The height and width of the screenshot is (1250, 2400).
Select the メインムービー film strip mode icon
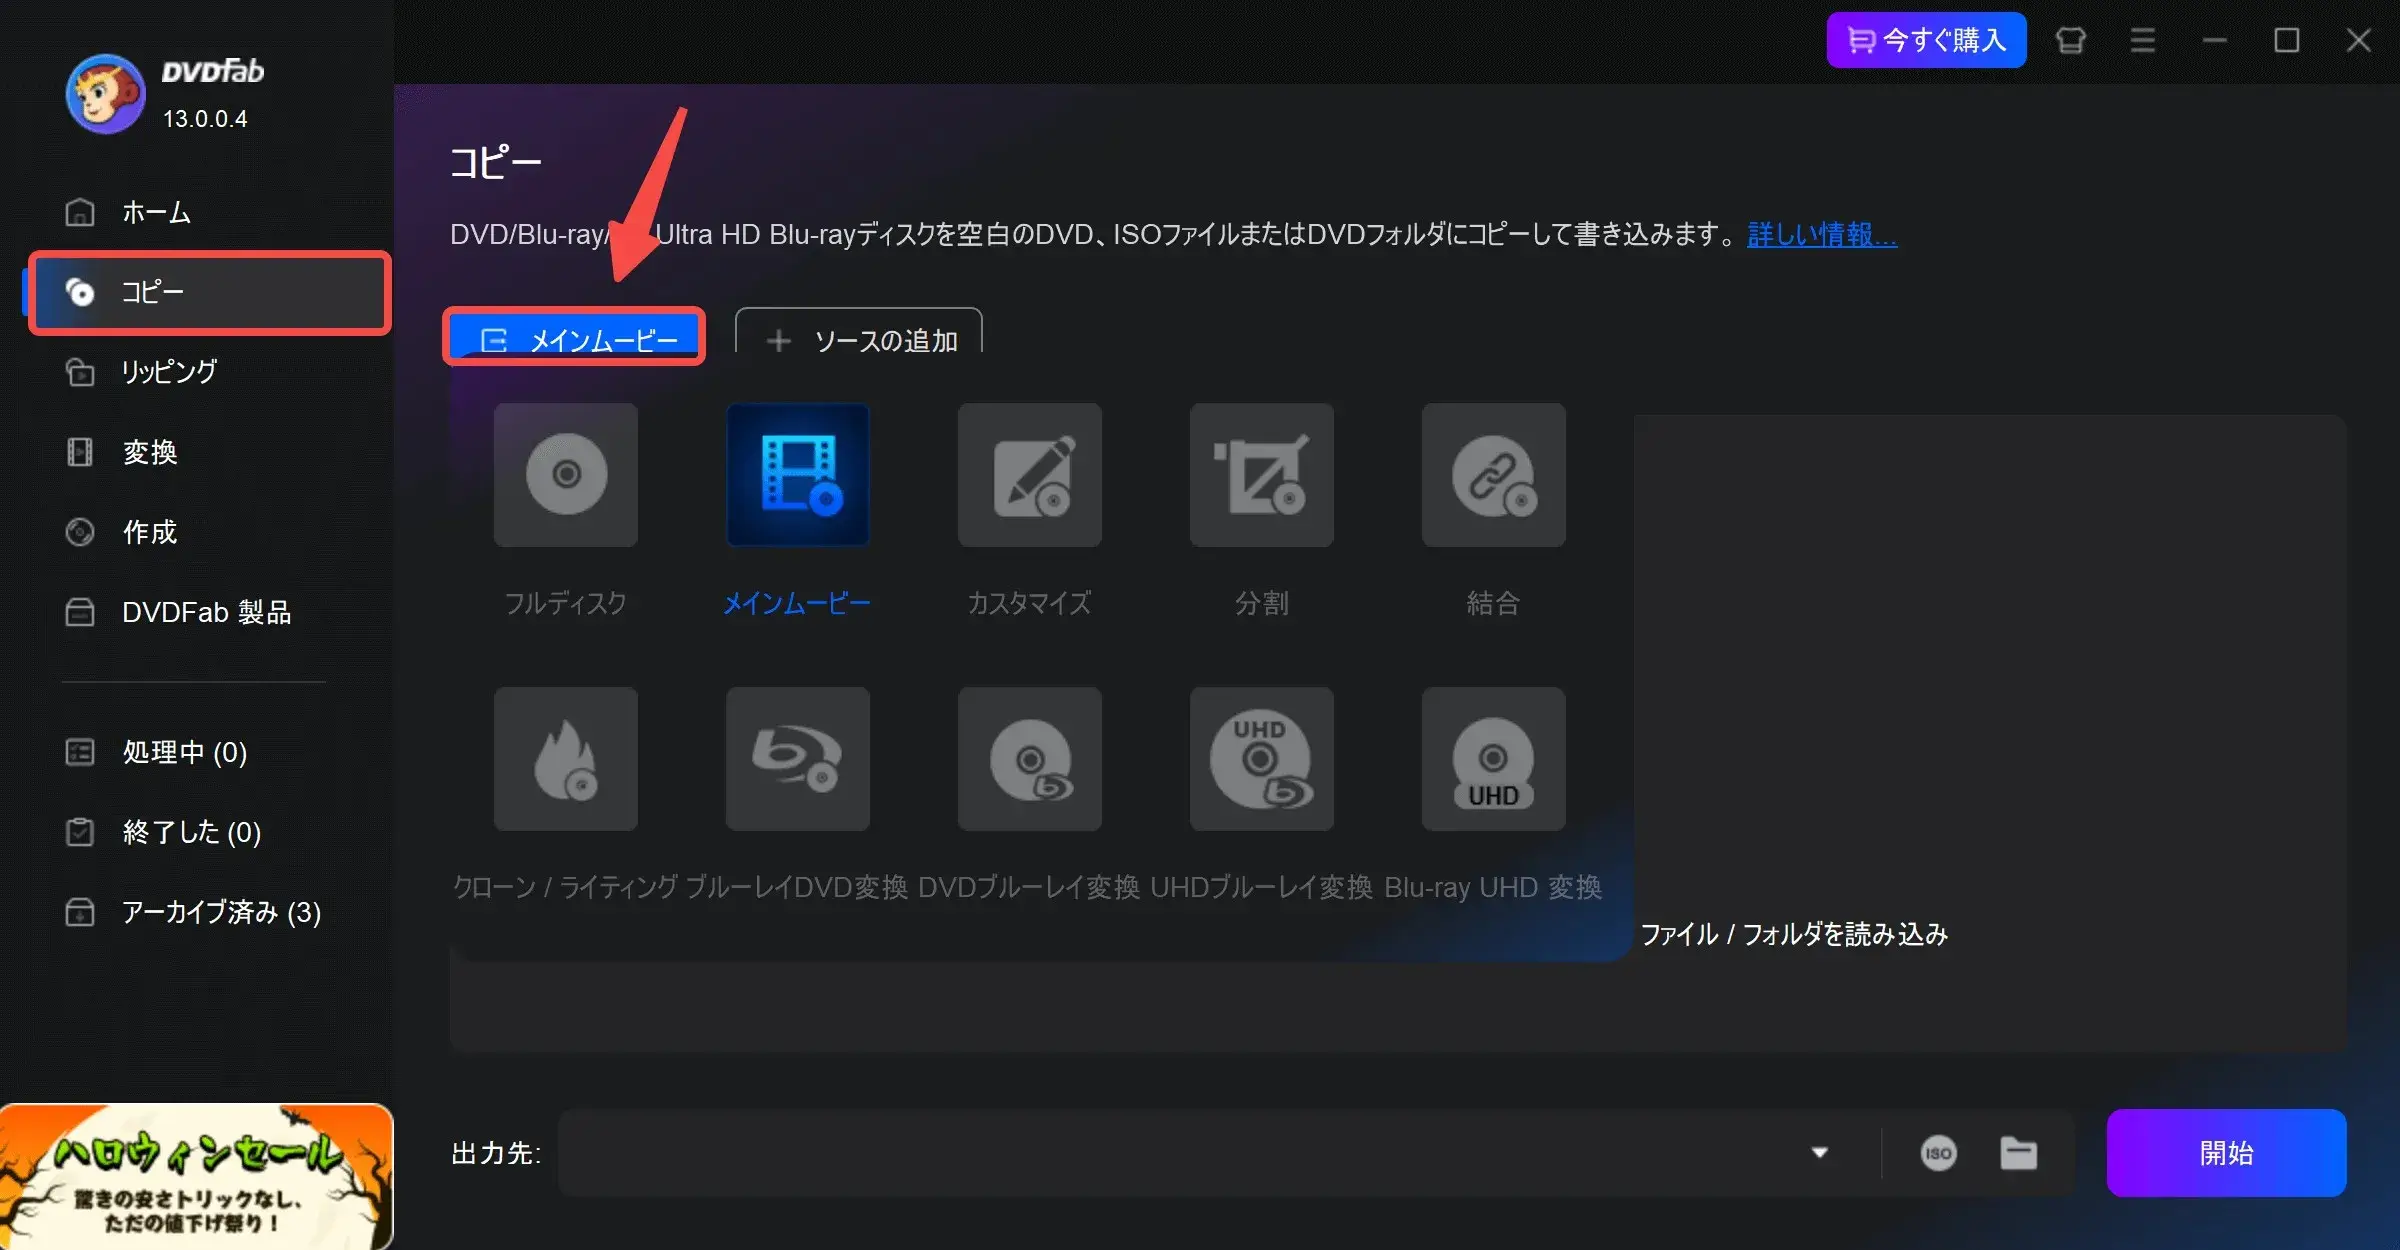point(798,475)
